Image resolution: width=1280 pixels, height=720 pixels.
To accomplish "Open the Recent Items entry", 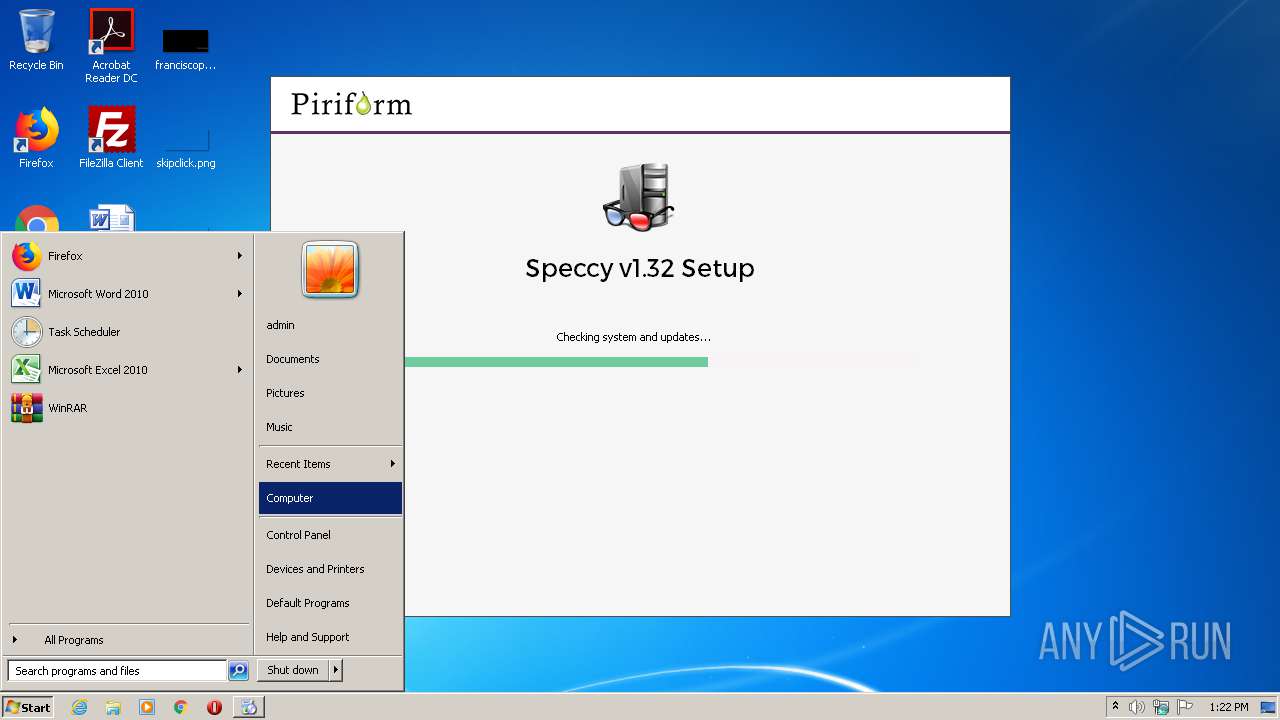I will click(330, 464).
